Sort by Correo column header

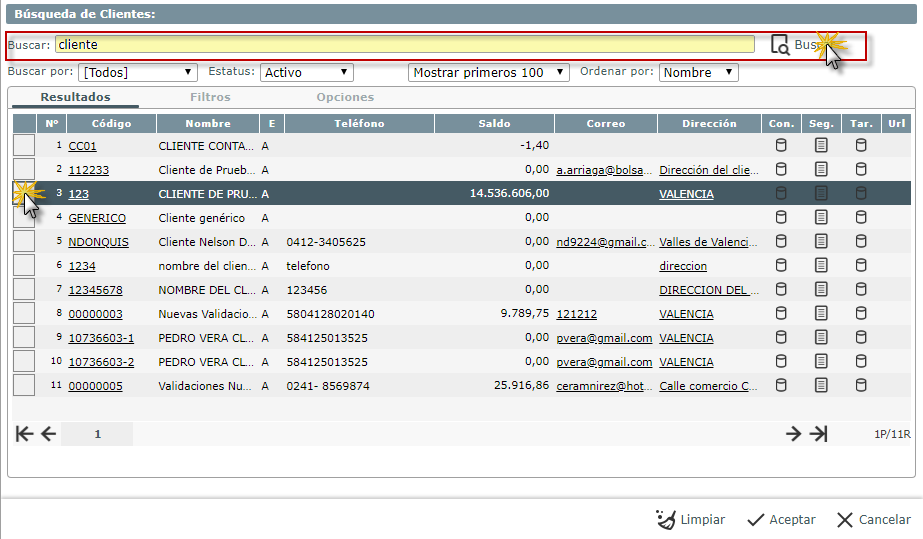click(606, 124)
